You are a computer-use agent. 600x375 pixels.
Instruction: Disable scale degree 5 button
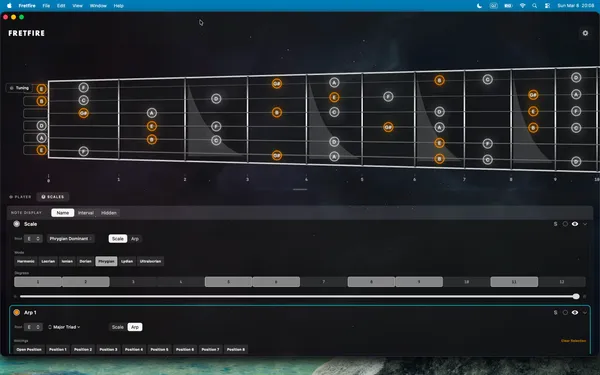[x=228, y=282]
